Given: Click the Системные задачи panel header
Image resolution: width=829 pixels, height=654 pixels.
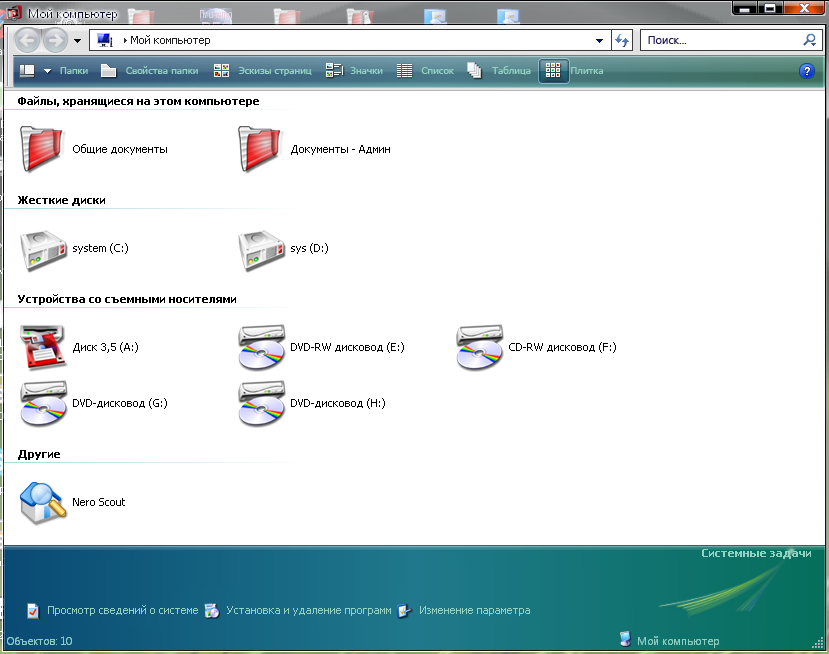Looking at the screenshot, I should tap(756, 553).
